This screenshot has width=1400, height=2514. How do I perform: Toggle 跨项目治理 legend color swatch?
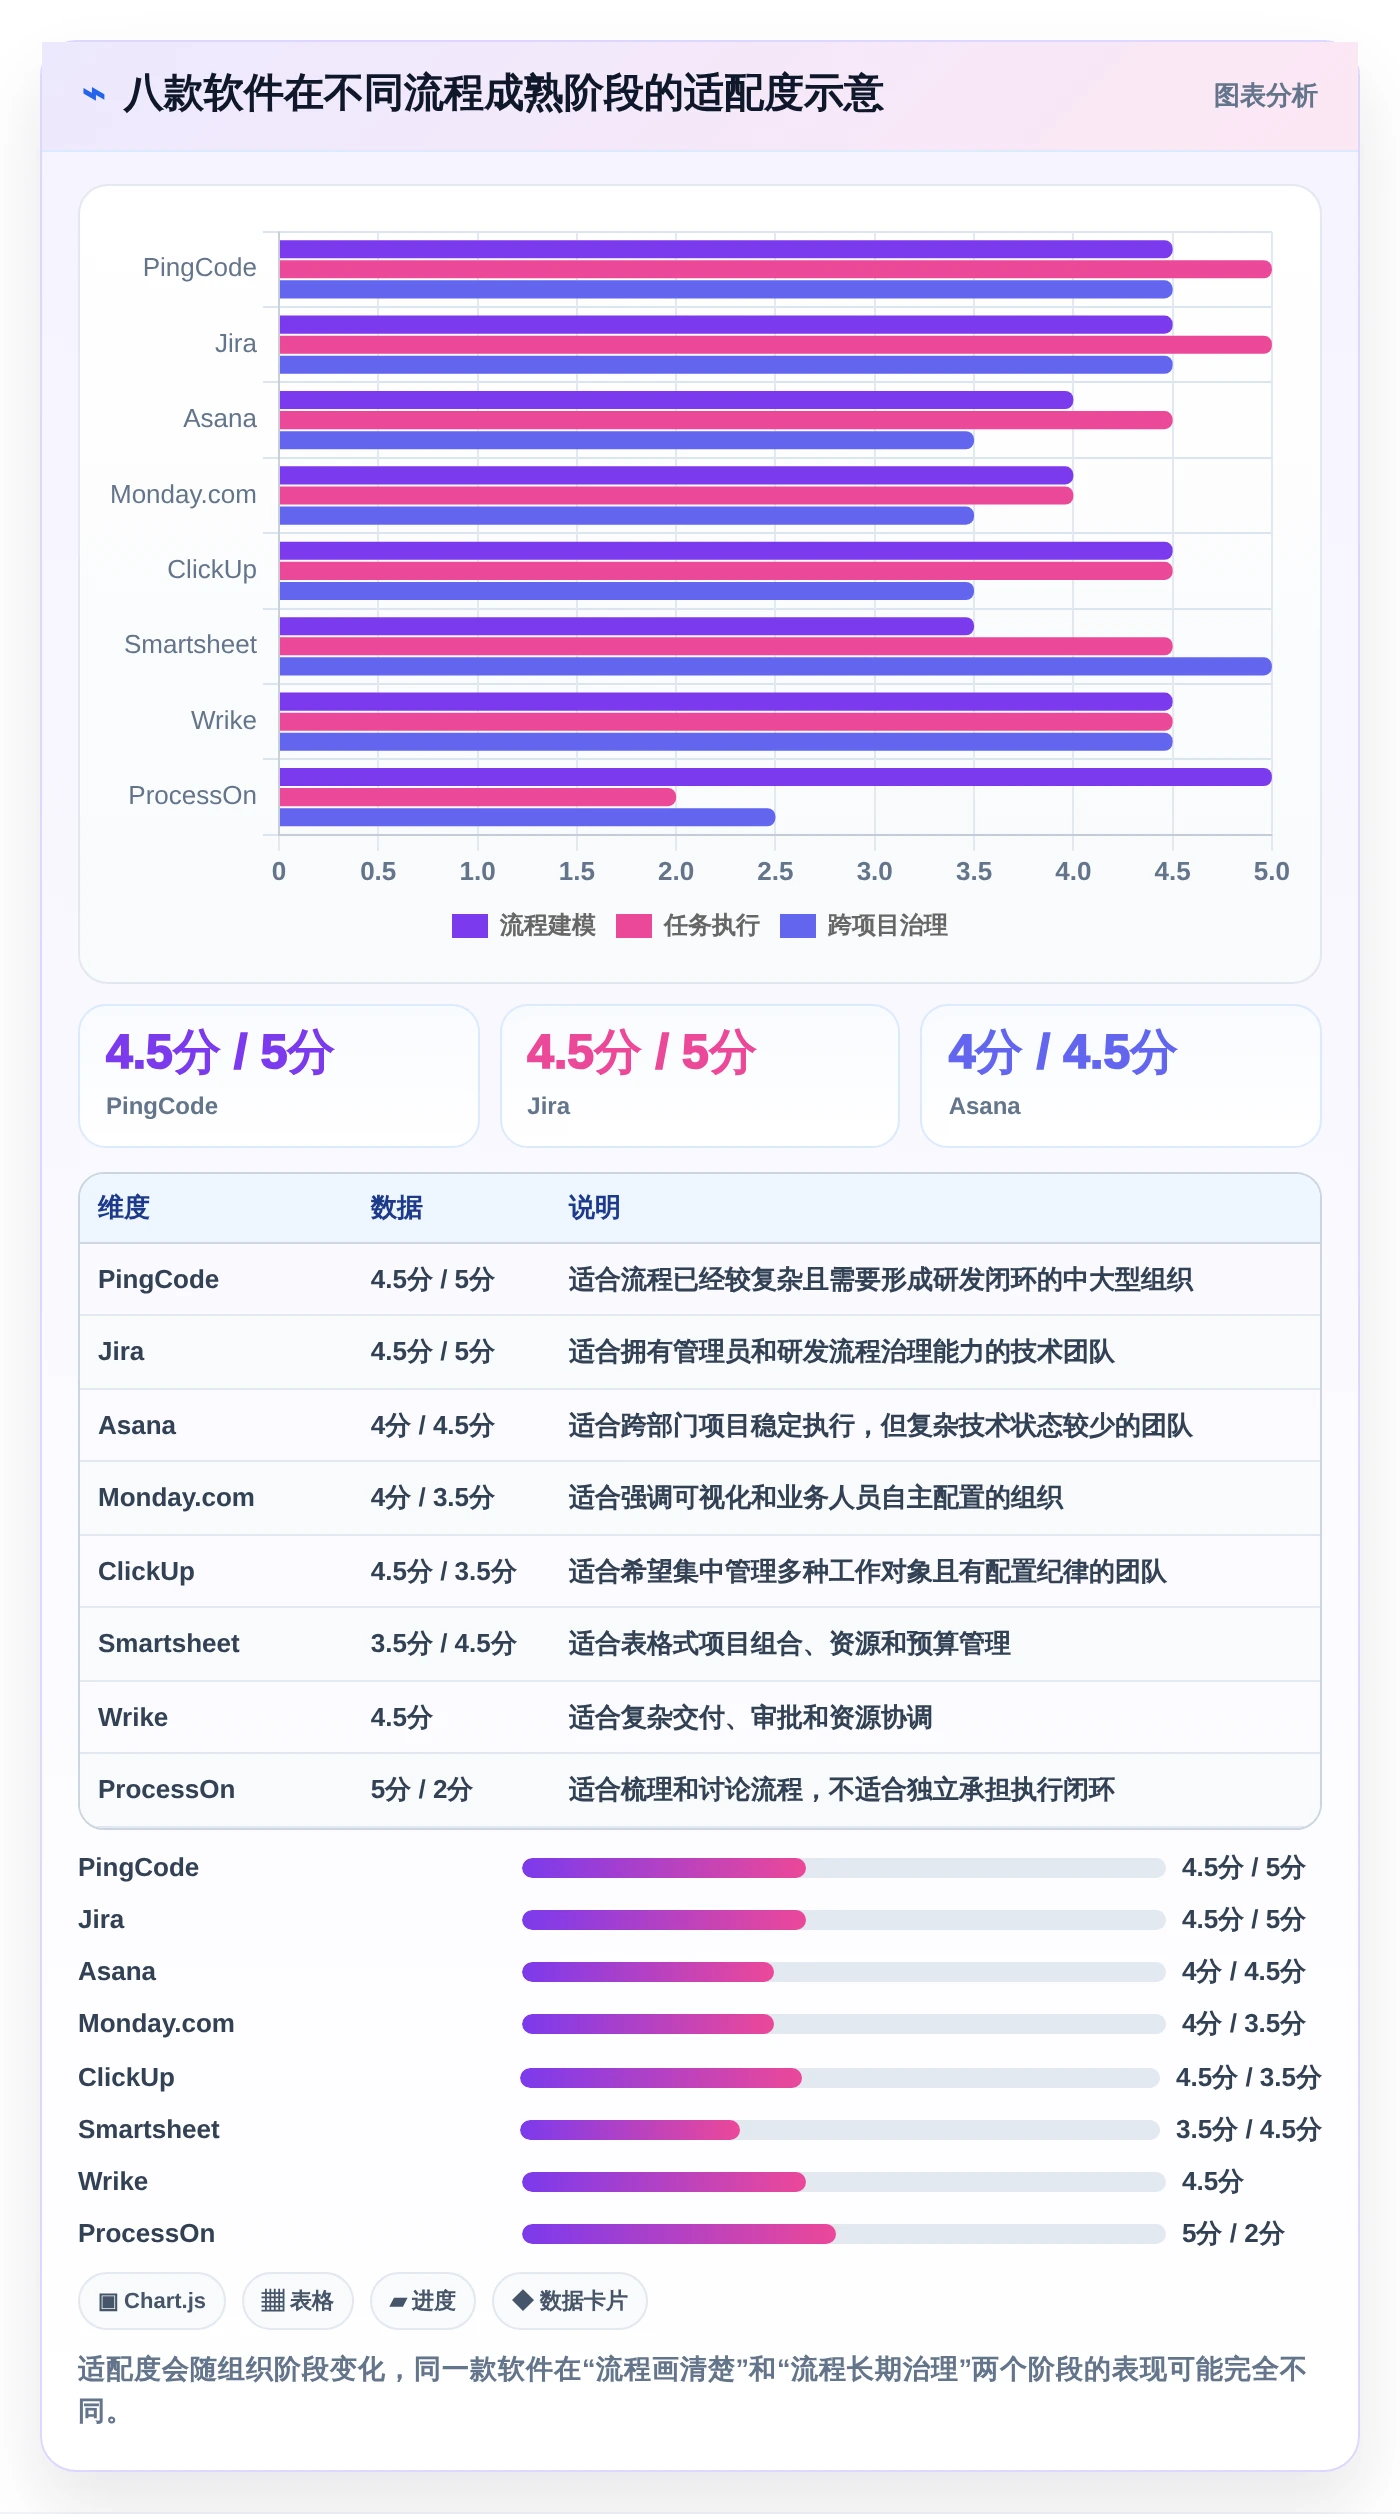[798, 926]
